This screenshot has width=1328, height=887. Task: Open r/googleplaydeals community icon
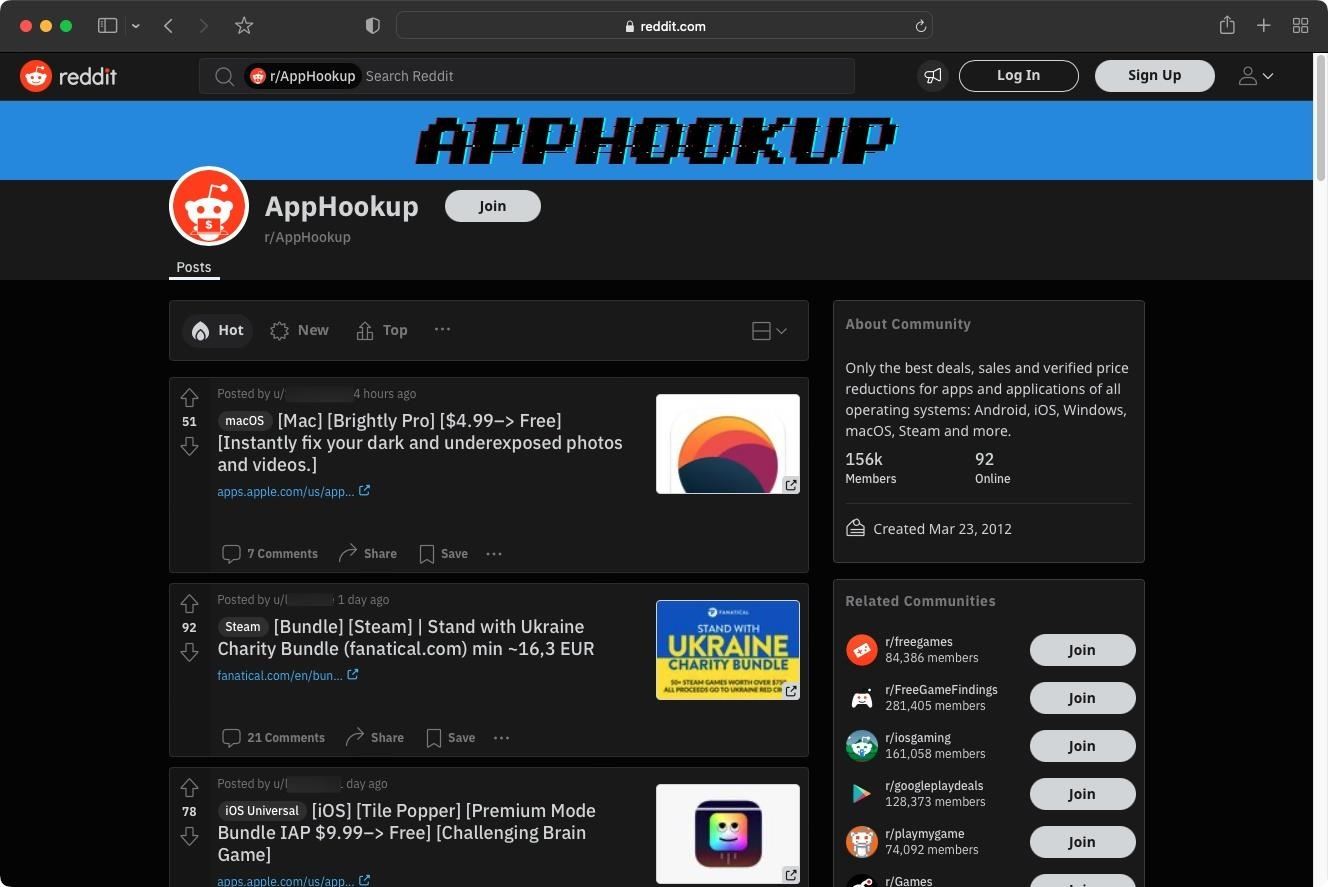point(861,794)
